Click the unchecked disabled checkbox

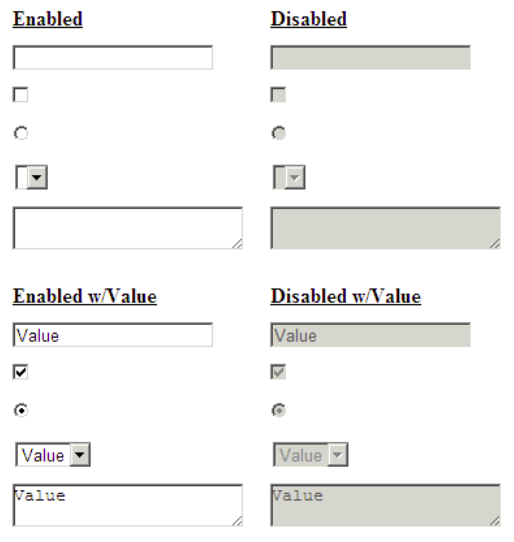coord(278,95)
